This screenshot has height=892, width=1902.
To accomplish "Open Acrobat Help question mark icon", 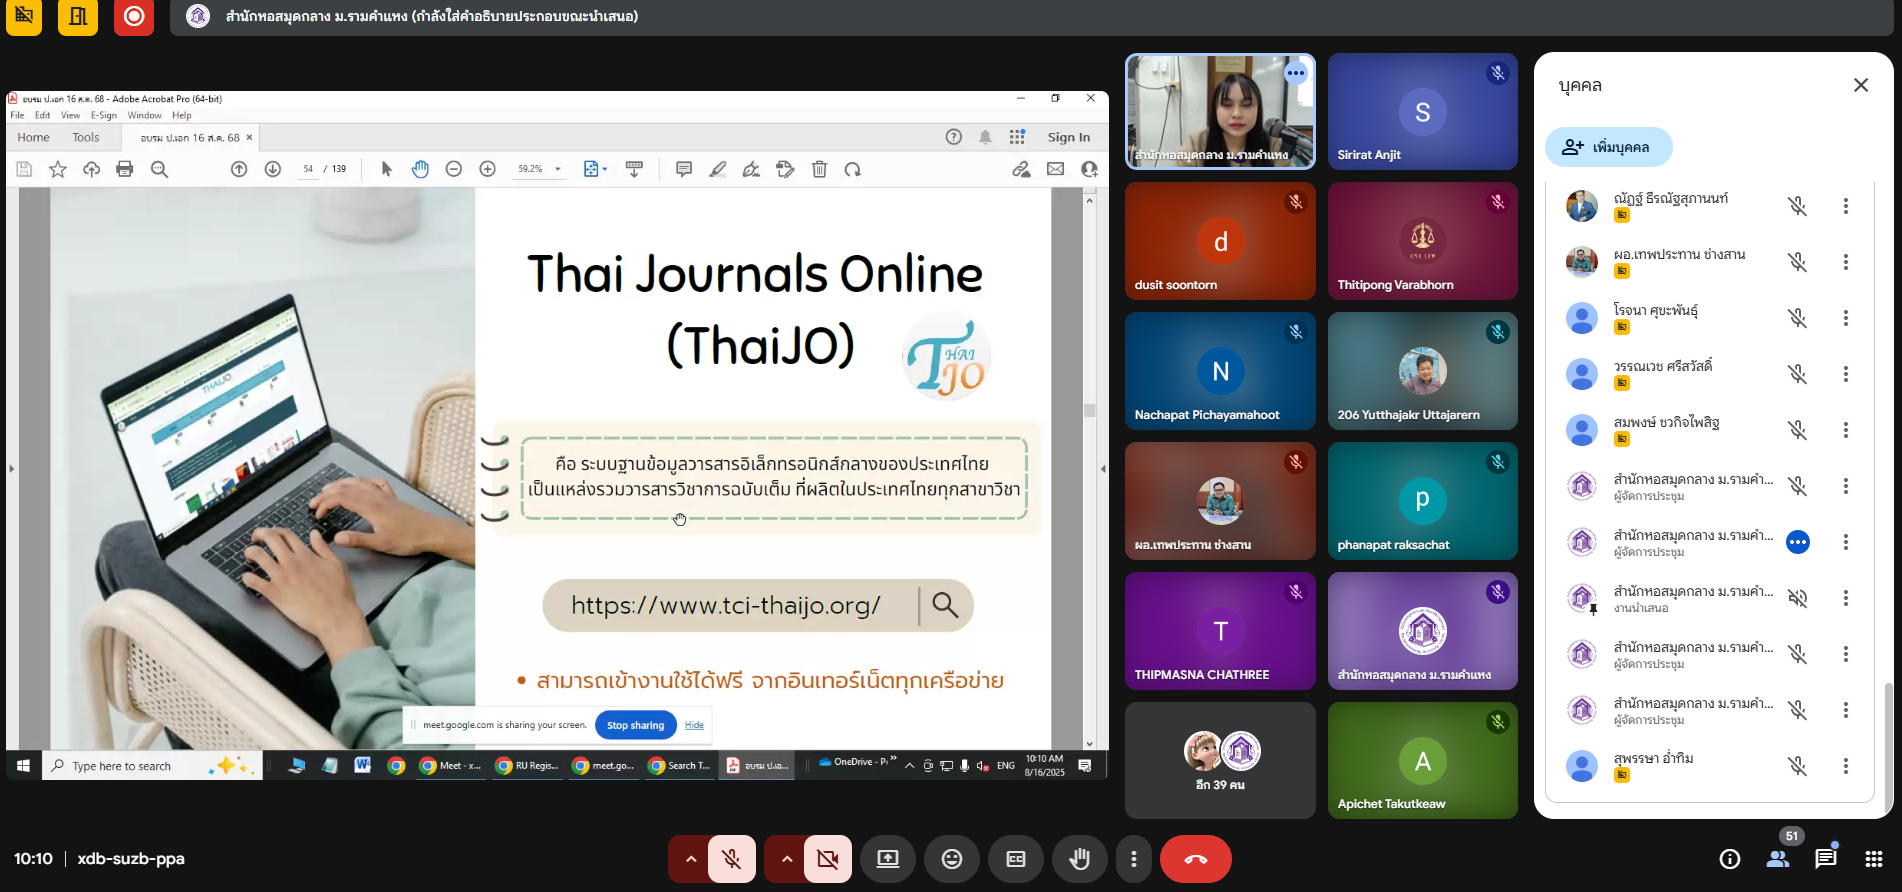I will tap(954, 137).
